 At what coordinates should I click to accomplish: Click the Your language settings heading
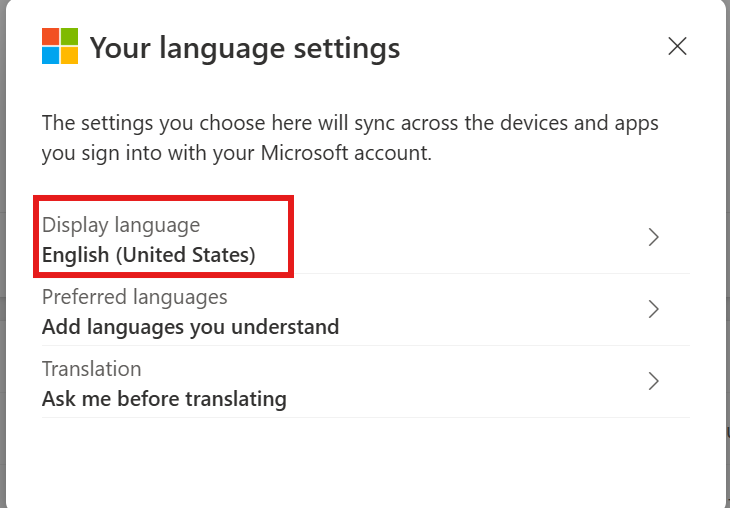245,47
